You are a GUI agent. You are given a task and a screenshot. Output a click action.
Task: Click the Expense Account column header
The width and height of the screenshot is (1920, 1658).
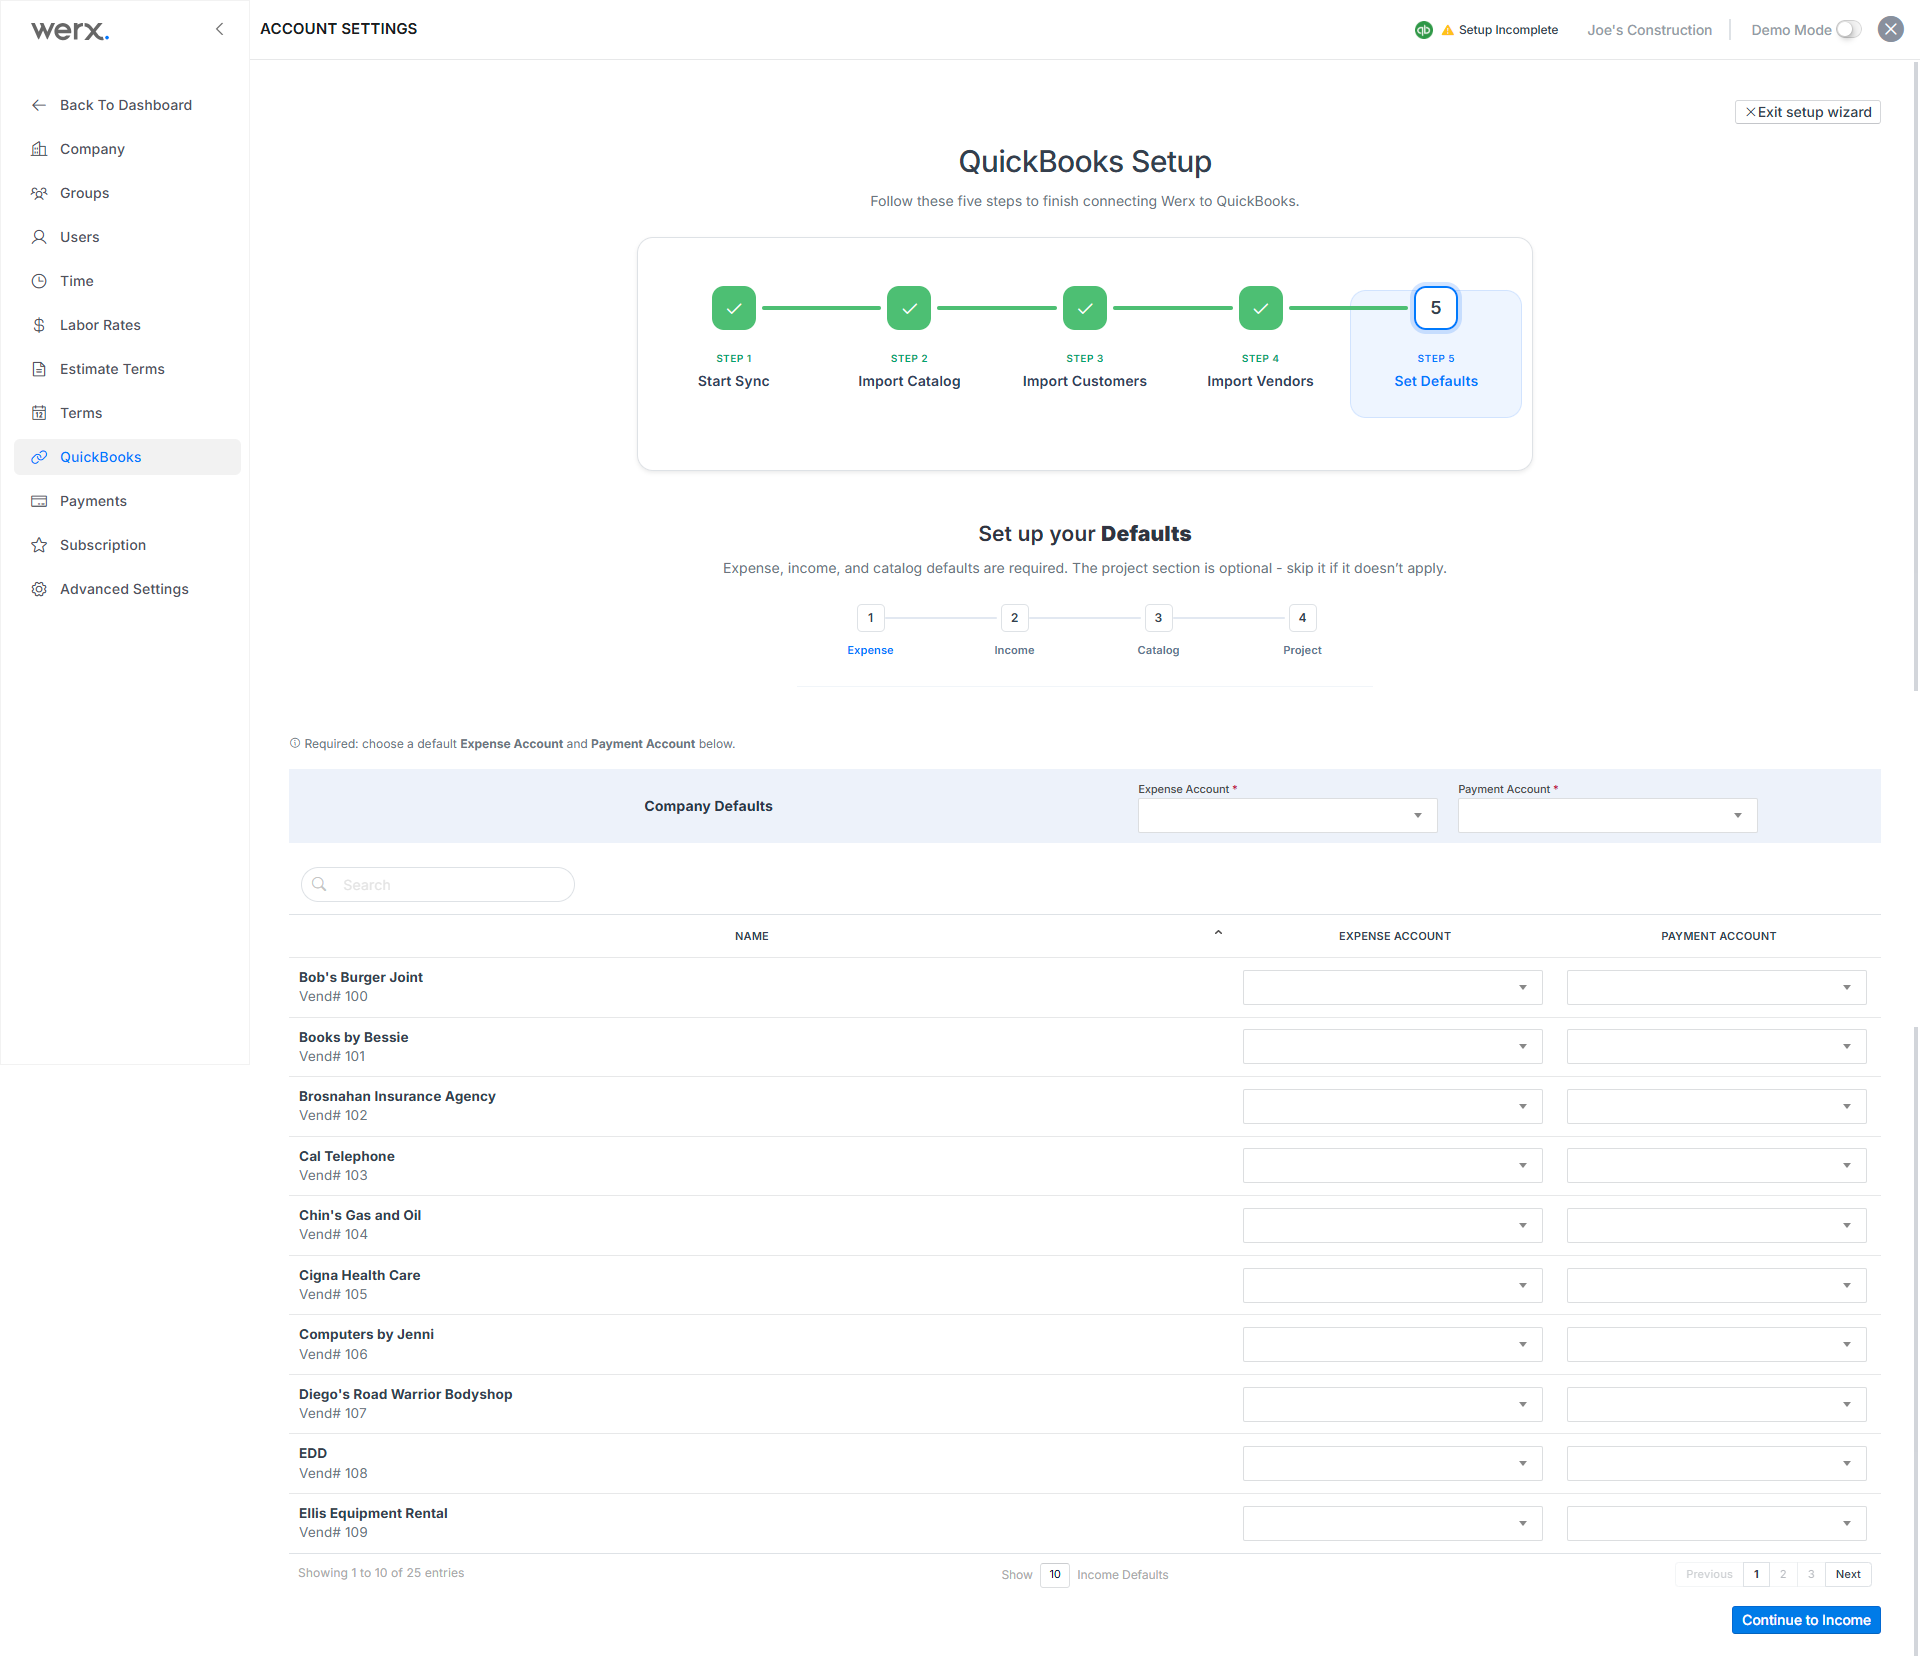pos(1395,936)
